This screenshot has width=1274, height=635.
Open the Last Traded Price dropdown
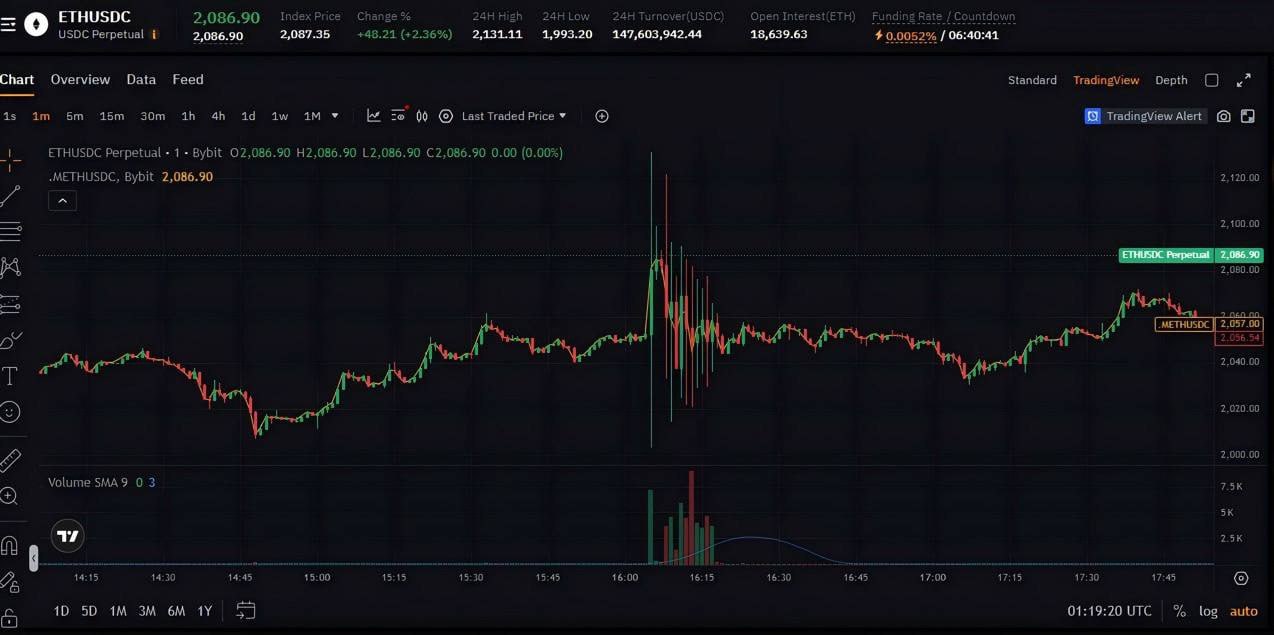point(514,116)
